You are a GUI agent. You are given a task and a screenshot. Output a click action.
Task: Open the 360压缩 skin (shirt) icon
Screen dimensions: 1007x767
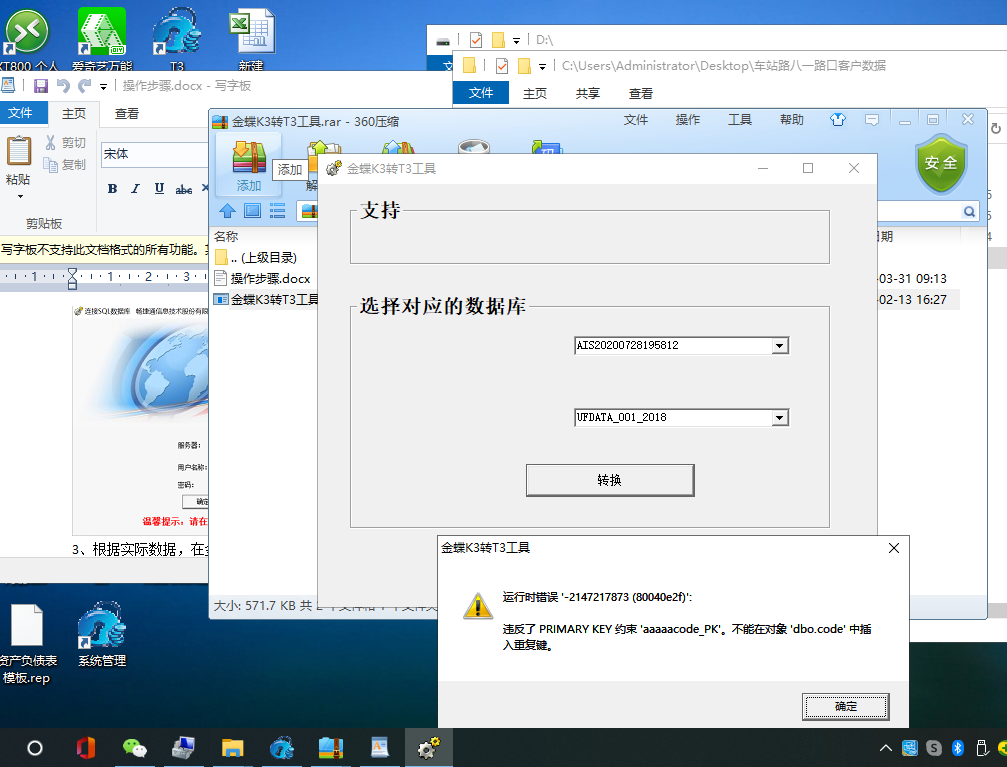click(837, 119)
